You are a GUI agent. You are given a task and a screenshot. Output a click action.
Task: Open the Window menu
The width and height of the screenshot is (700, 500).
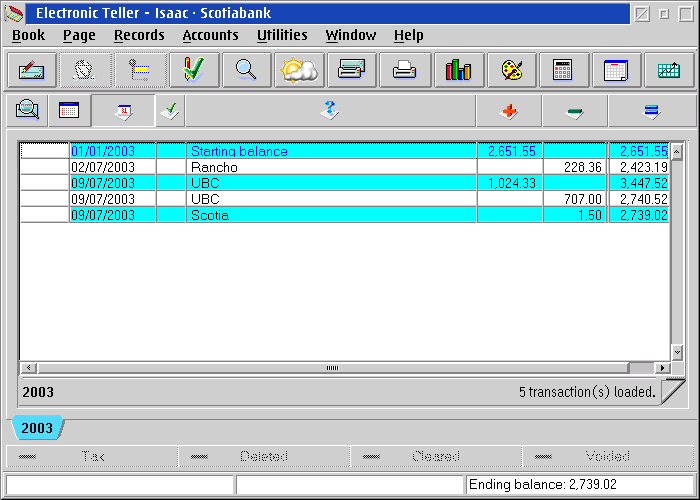tap(350, 35)
